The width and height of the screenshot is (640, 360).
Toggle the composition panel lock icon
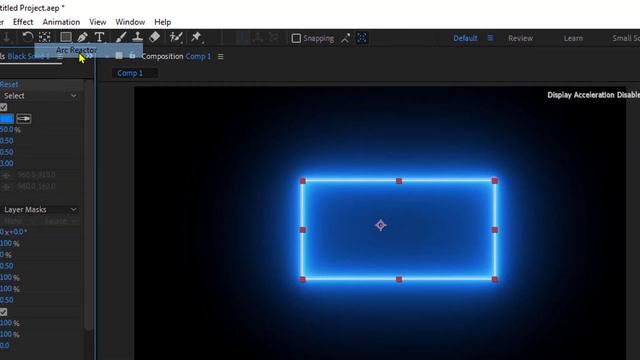point(132,56)
